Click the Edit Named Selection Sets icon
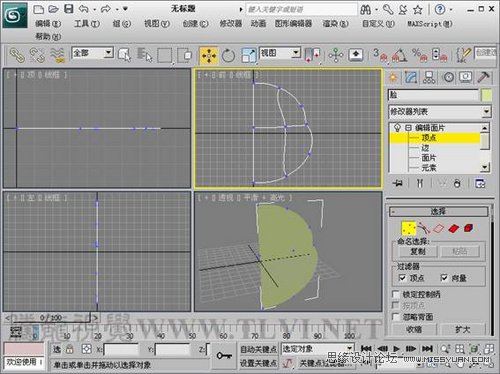 pos(463,55)
